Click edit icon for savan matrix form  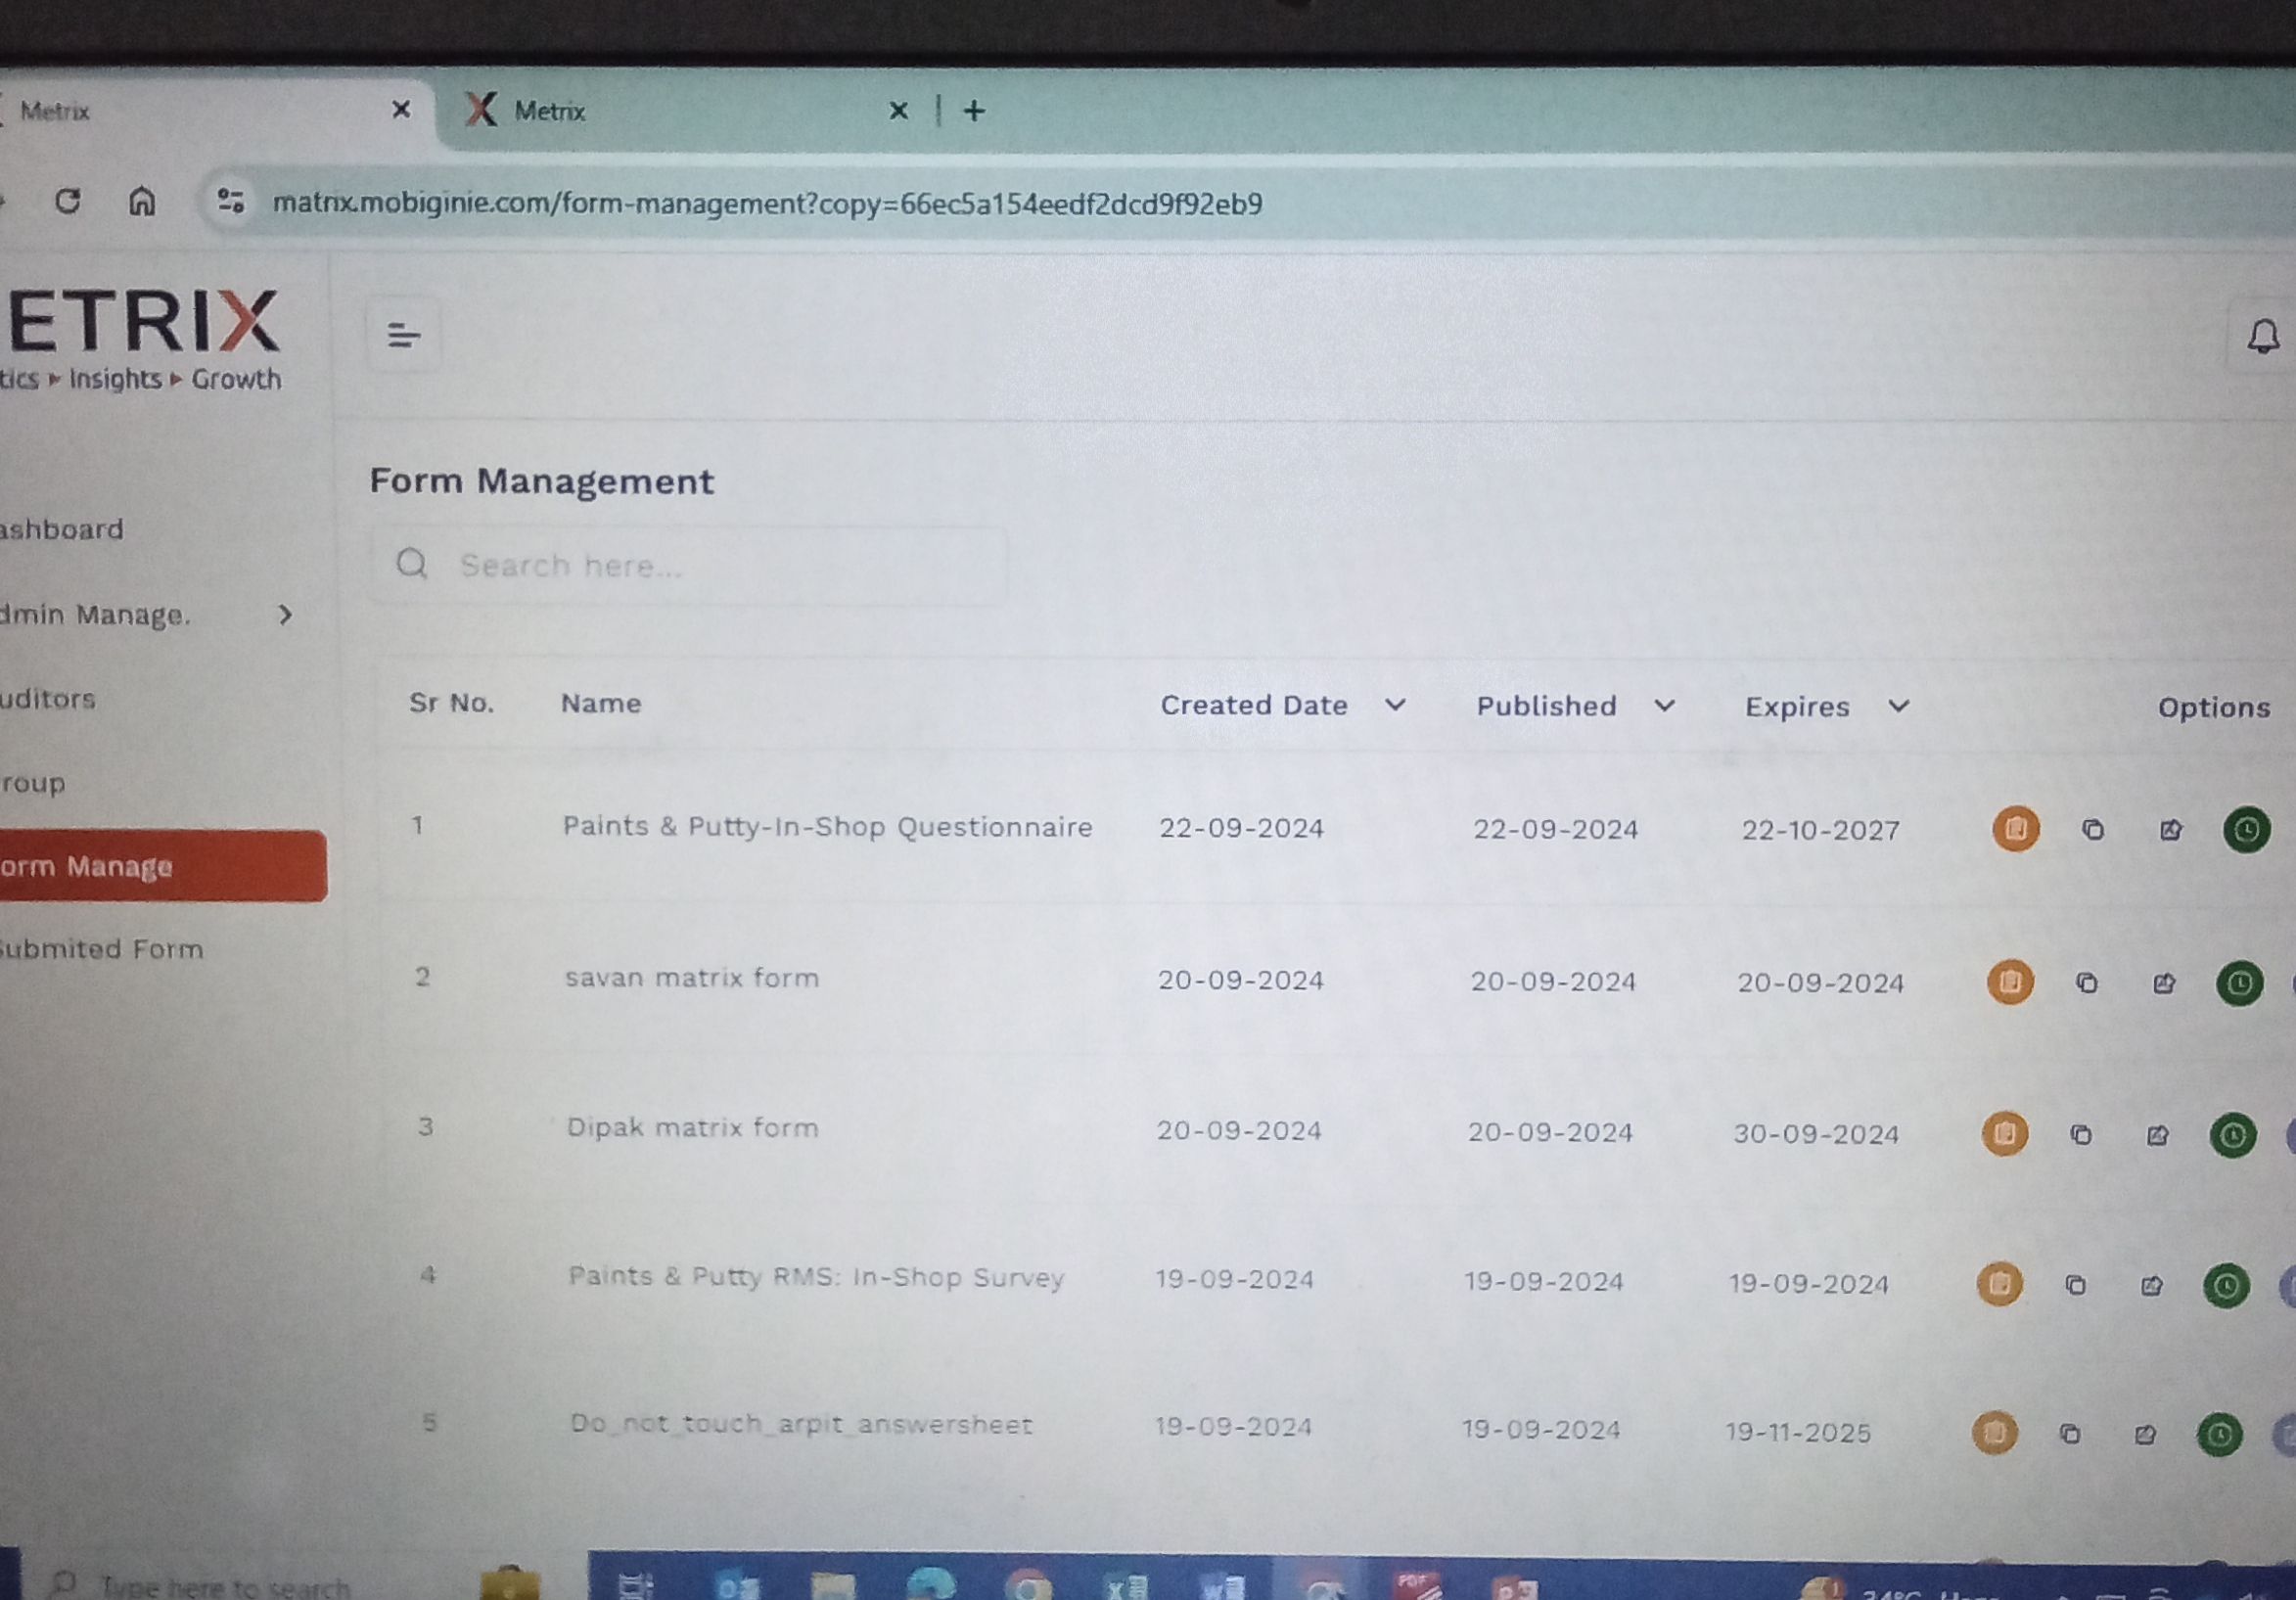pyautogui.click(x=2163, y=984)
